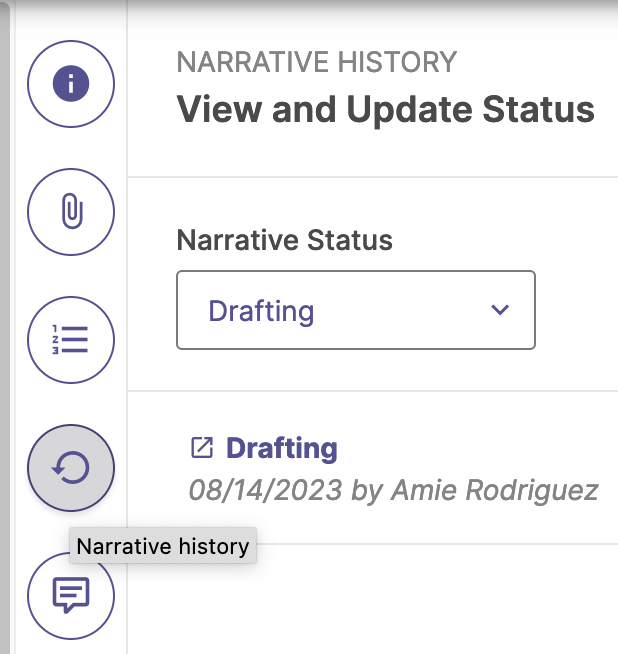The width and height of the screenshot is (618, 654).
Task: Click the external-link icon beside Drafting entry
Action: [x=202, y=448]
